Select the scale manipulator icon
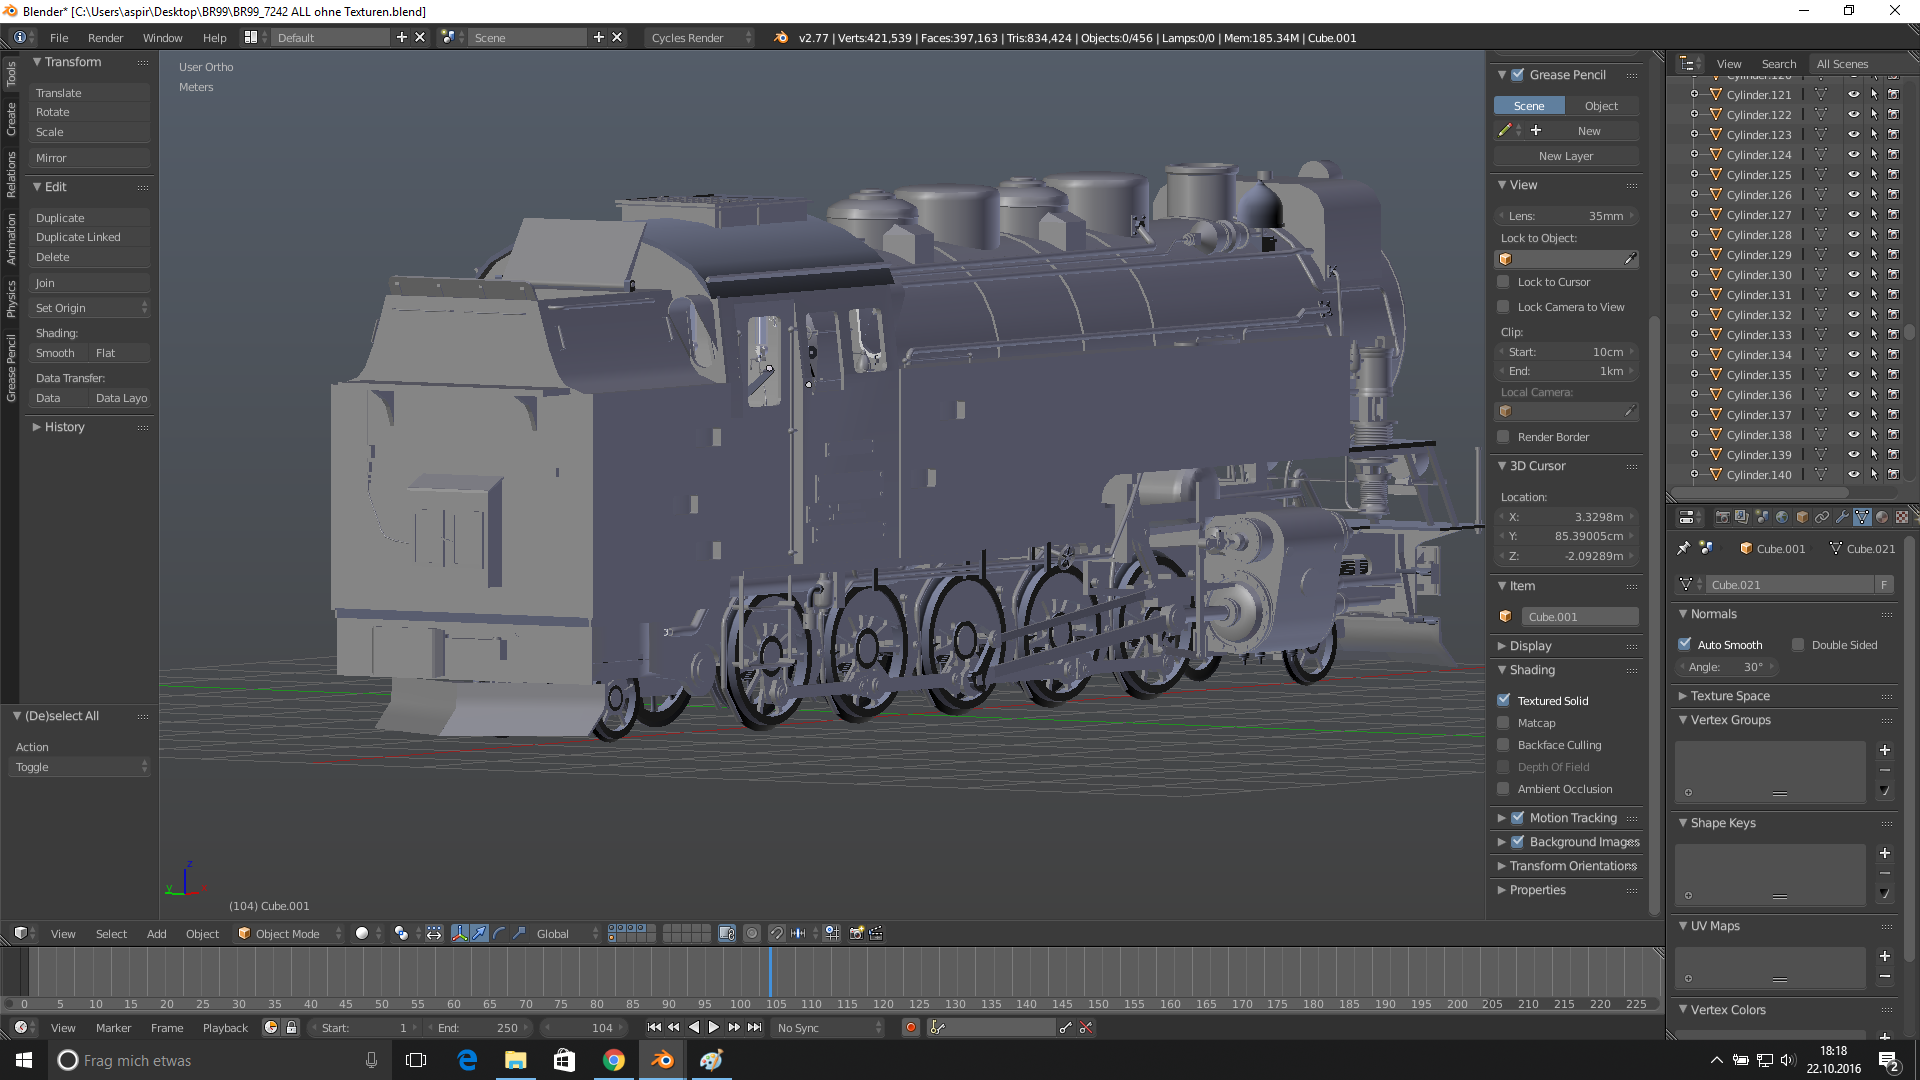 (x=519, y=933)
